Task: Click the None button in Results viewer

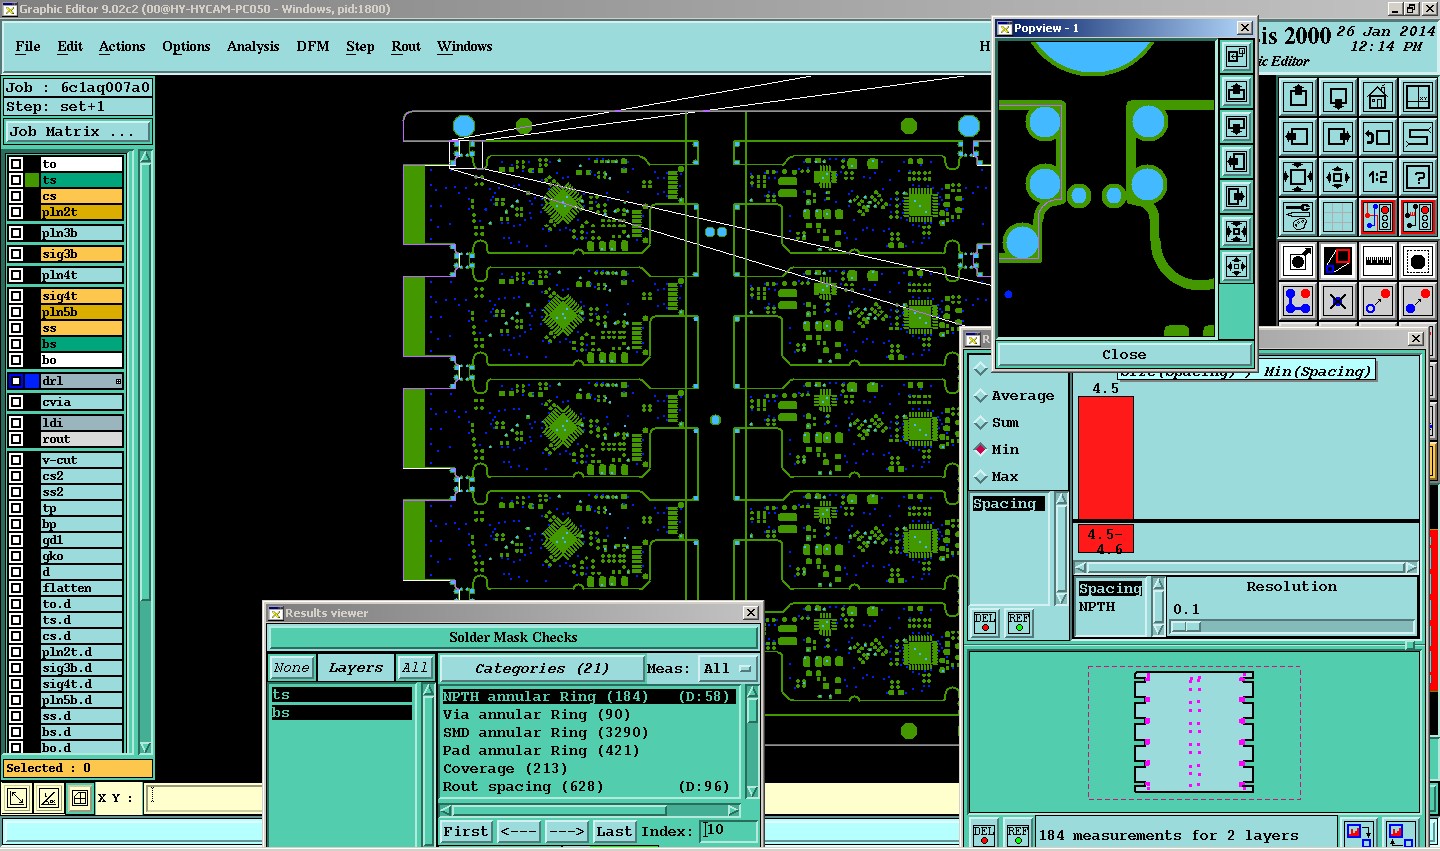Action: click(x=292, y=668)
